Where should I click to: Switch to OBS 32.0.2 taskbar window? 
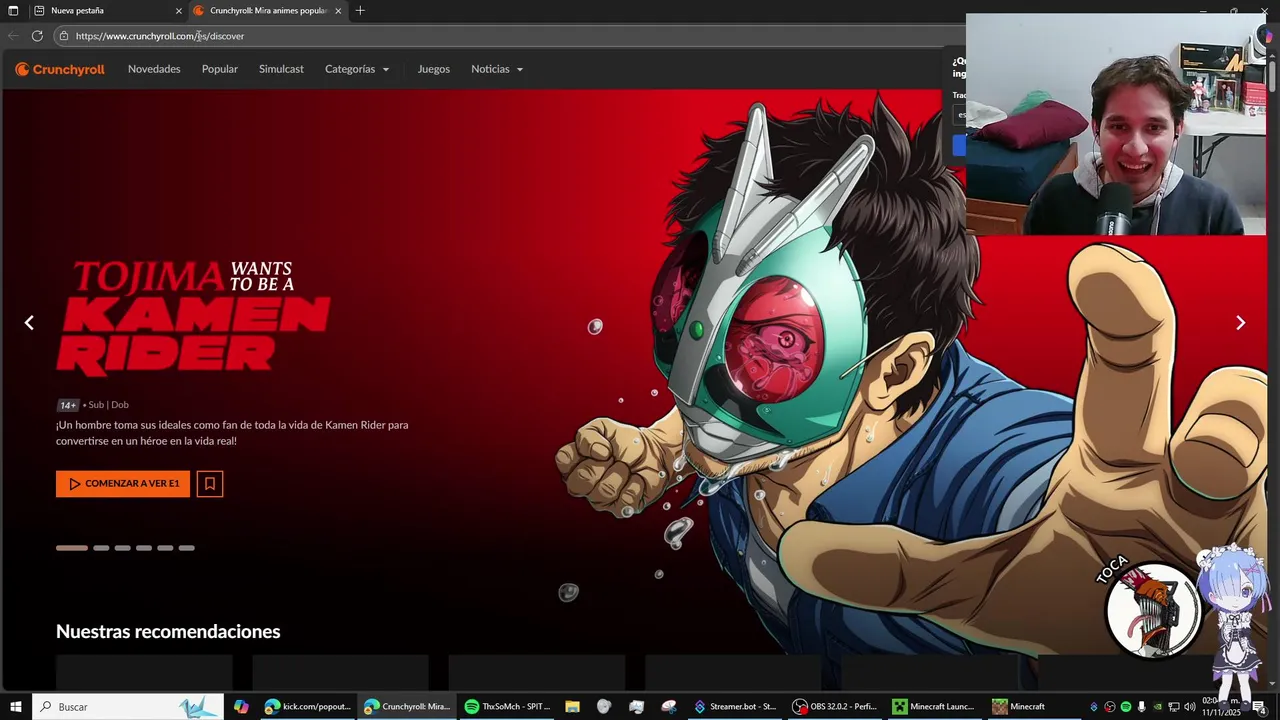pyautogui.click(x=835, y=707)
